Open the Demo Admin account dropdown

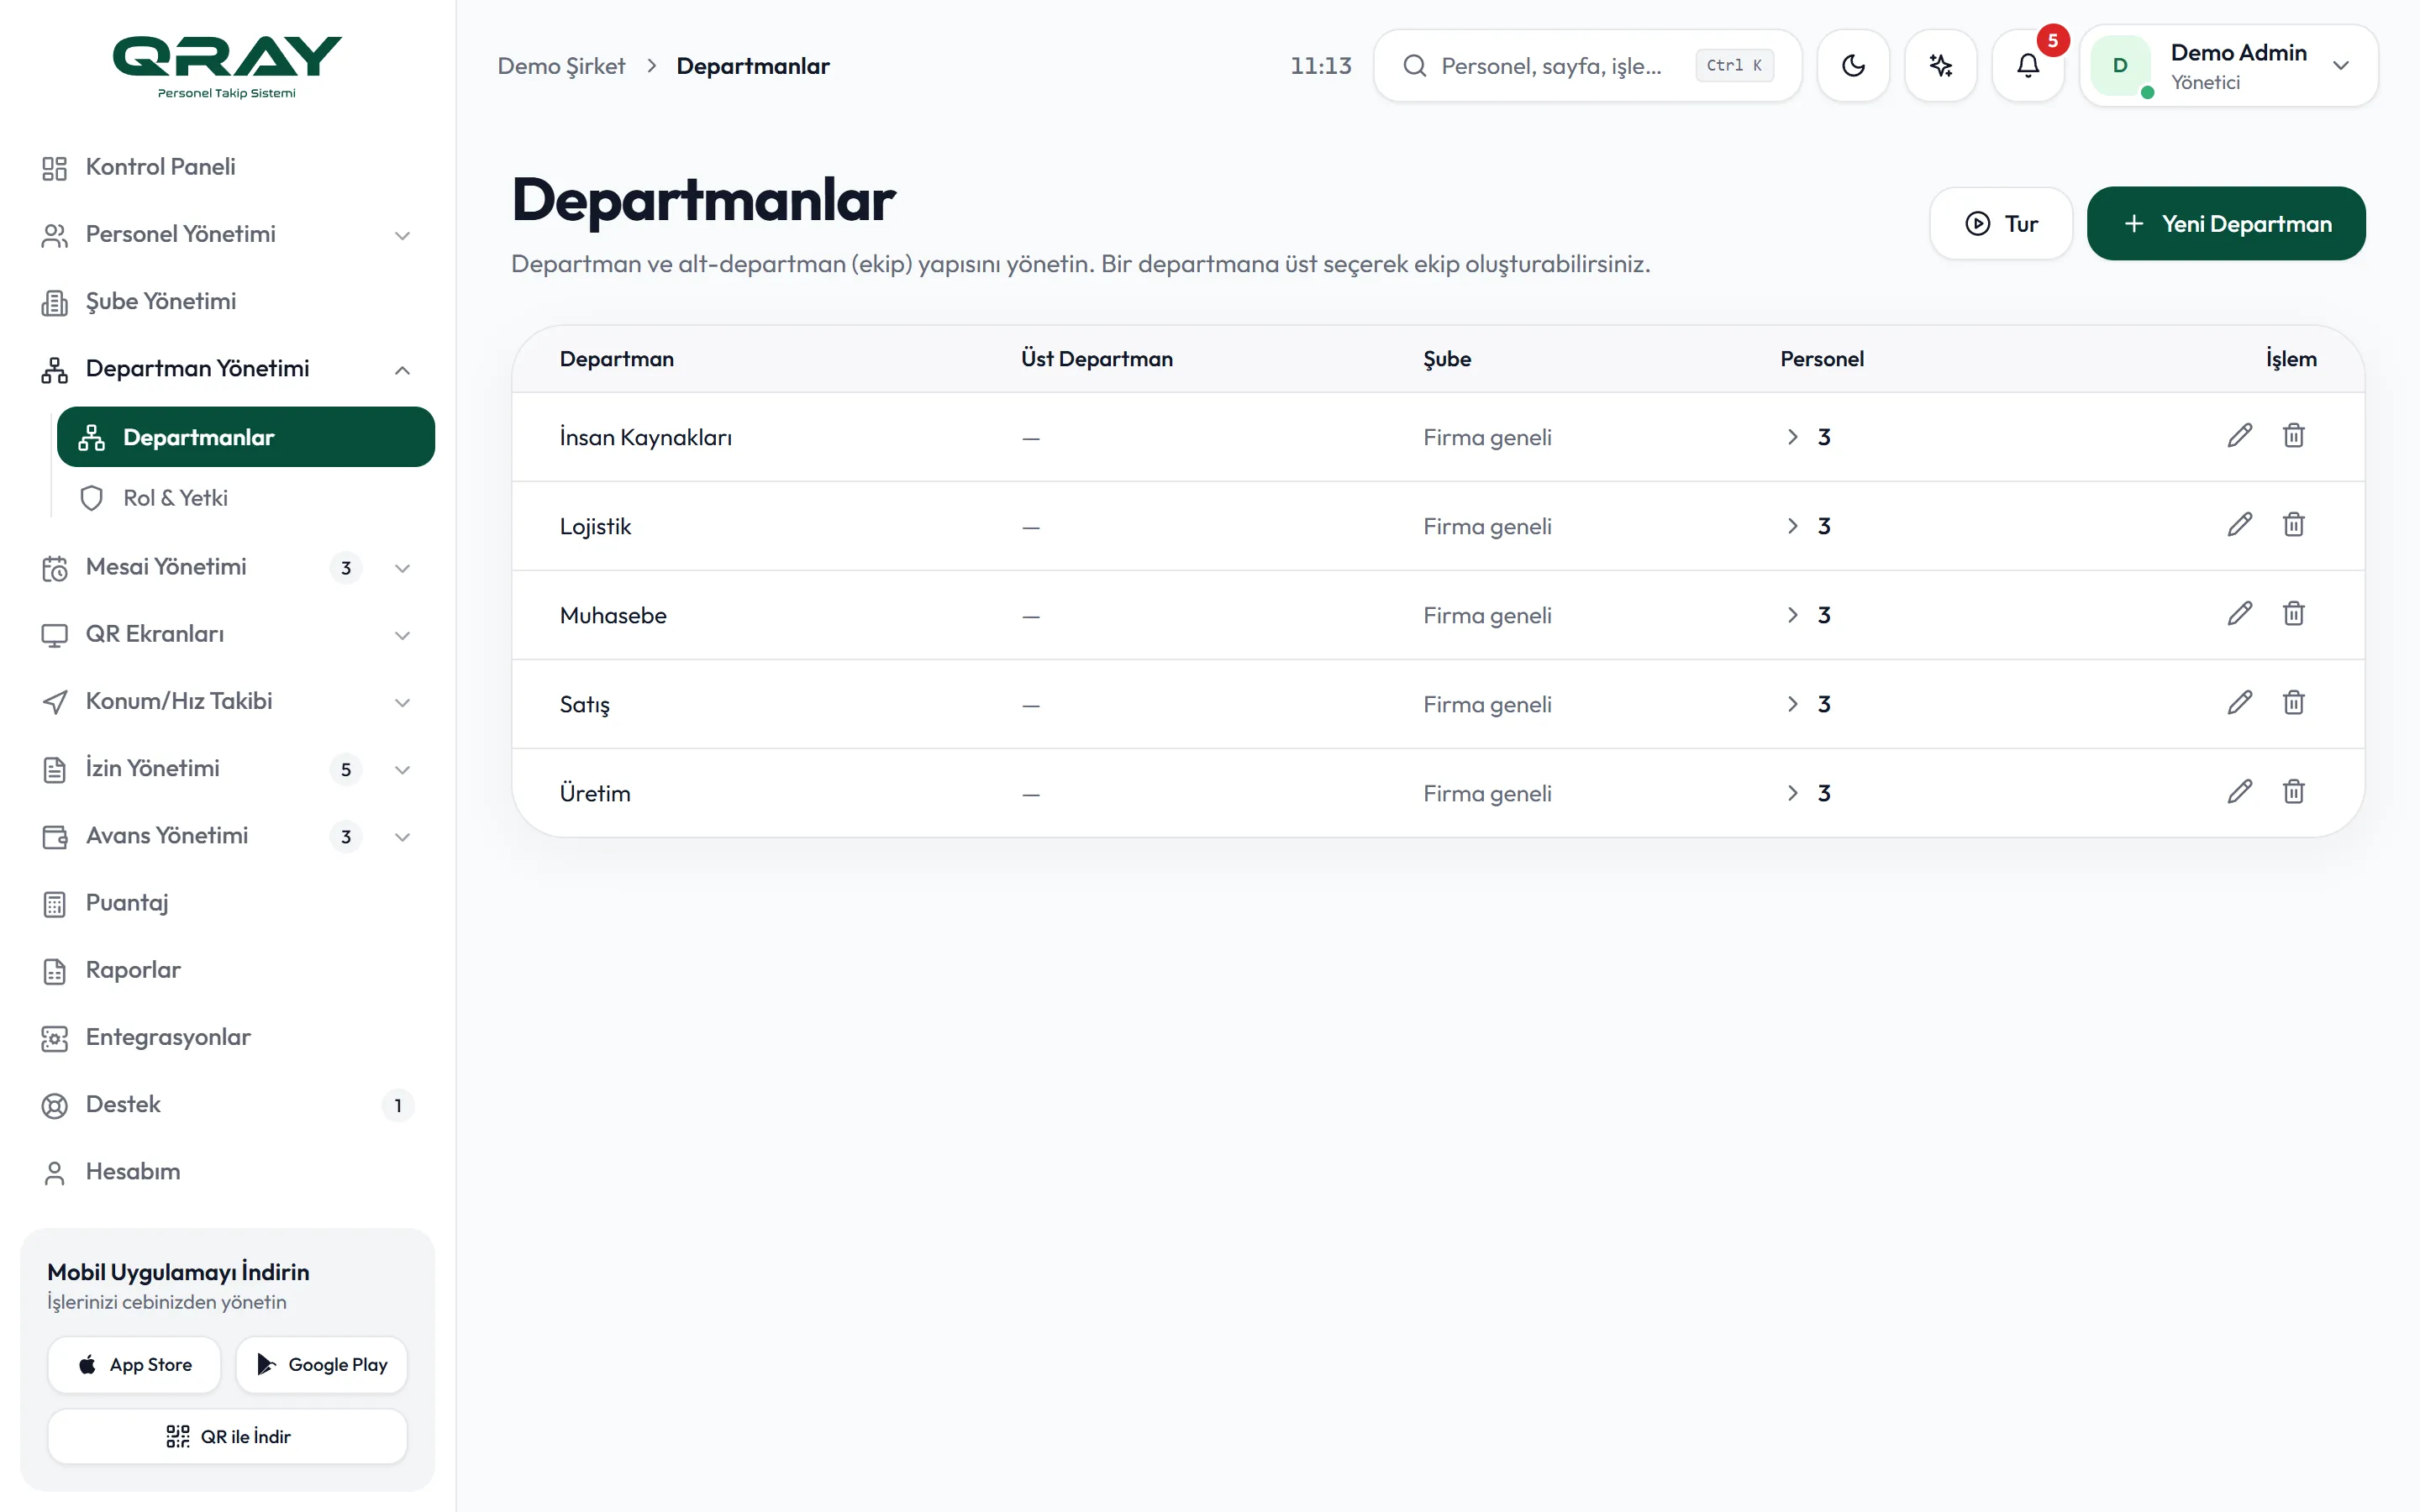pos(2228,66)
